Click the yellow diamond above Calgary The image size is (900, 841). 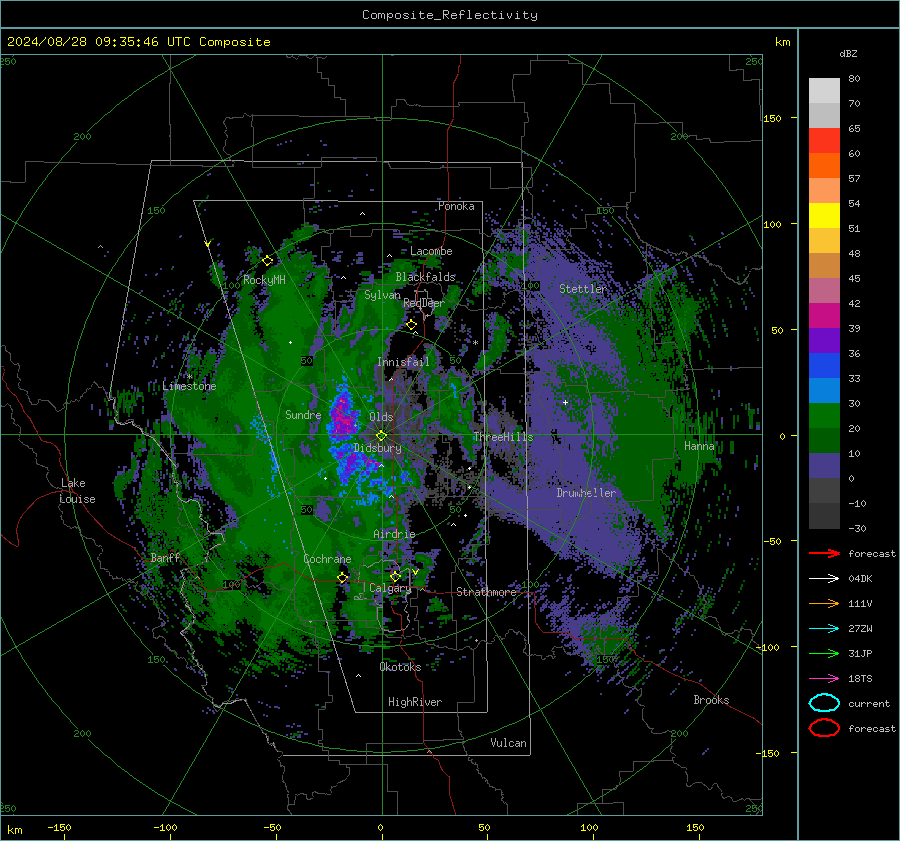coord(395,576)
